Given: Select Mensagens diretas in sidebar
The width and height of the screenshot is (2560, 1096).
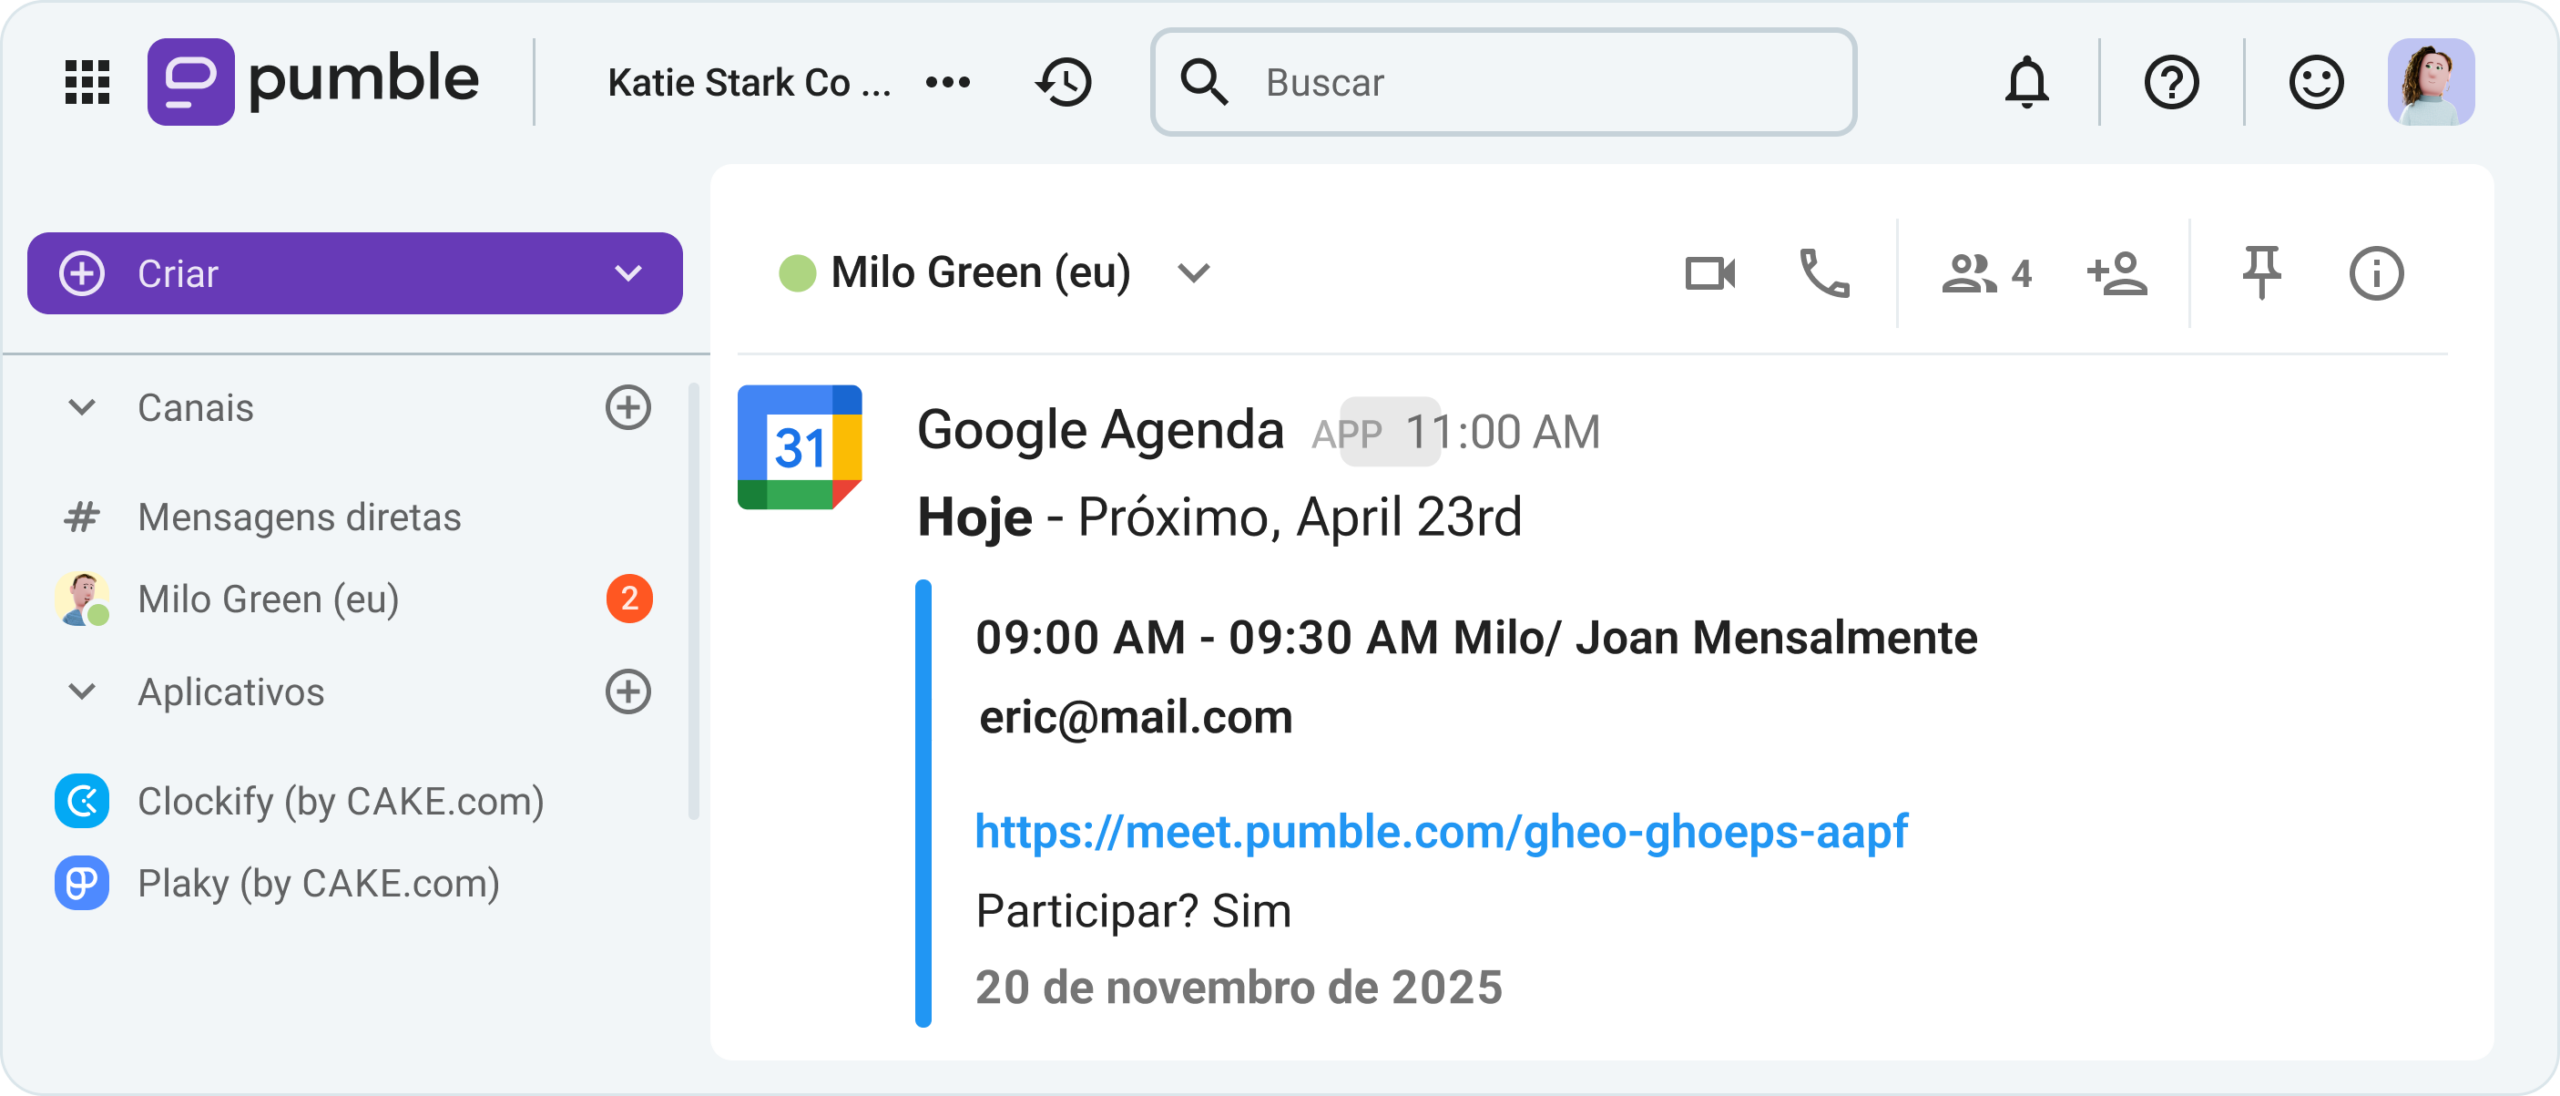Looking at the screenshot, I should tap(299, 516).
